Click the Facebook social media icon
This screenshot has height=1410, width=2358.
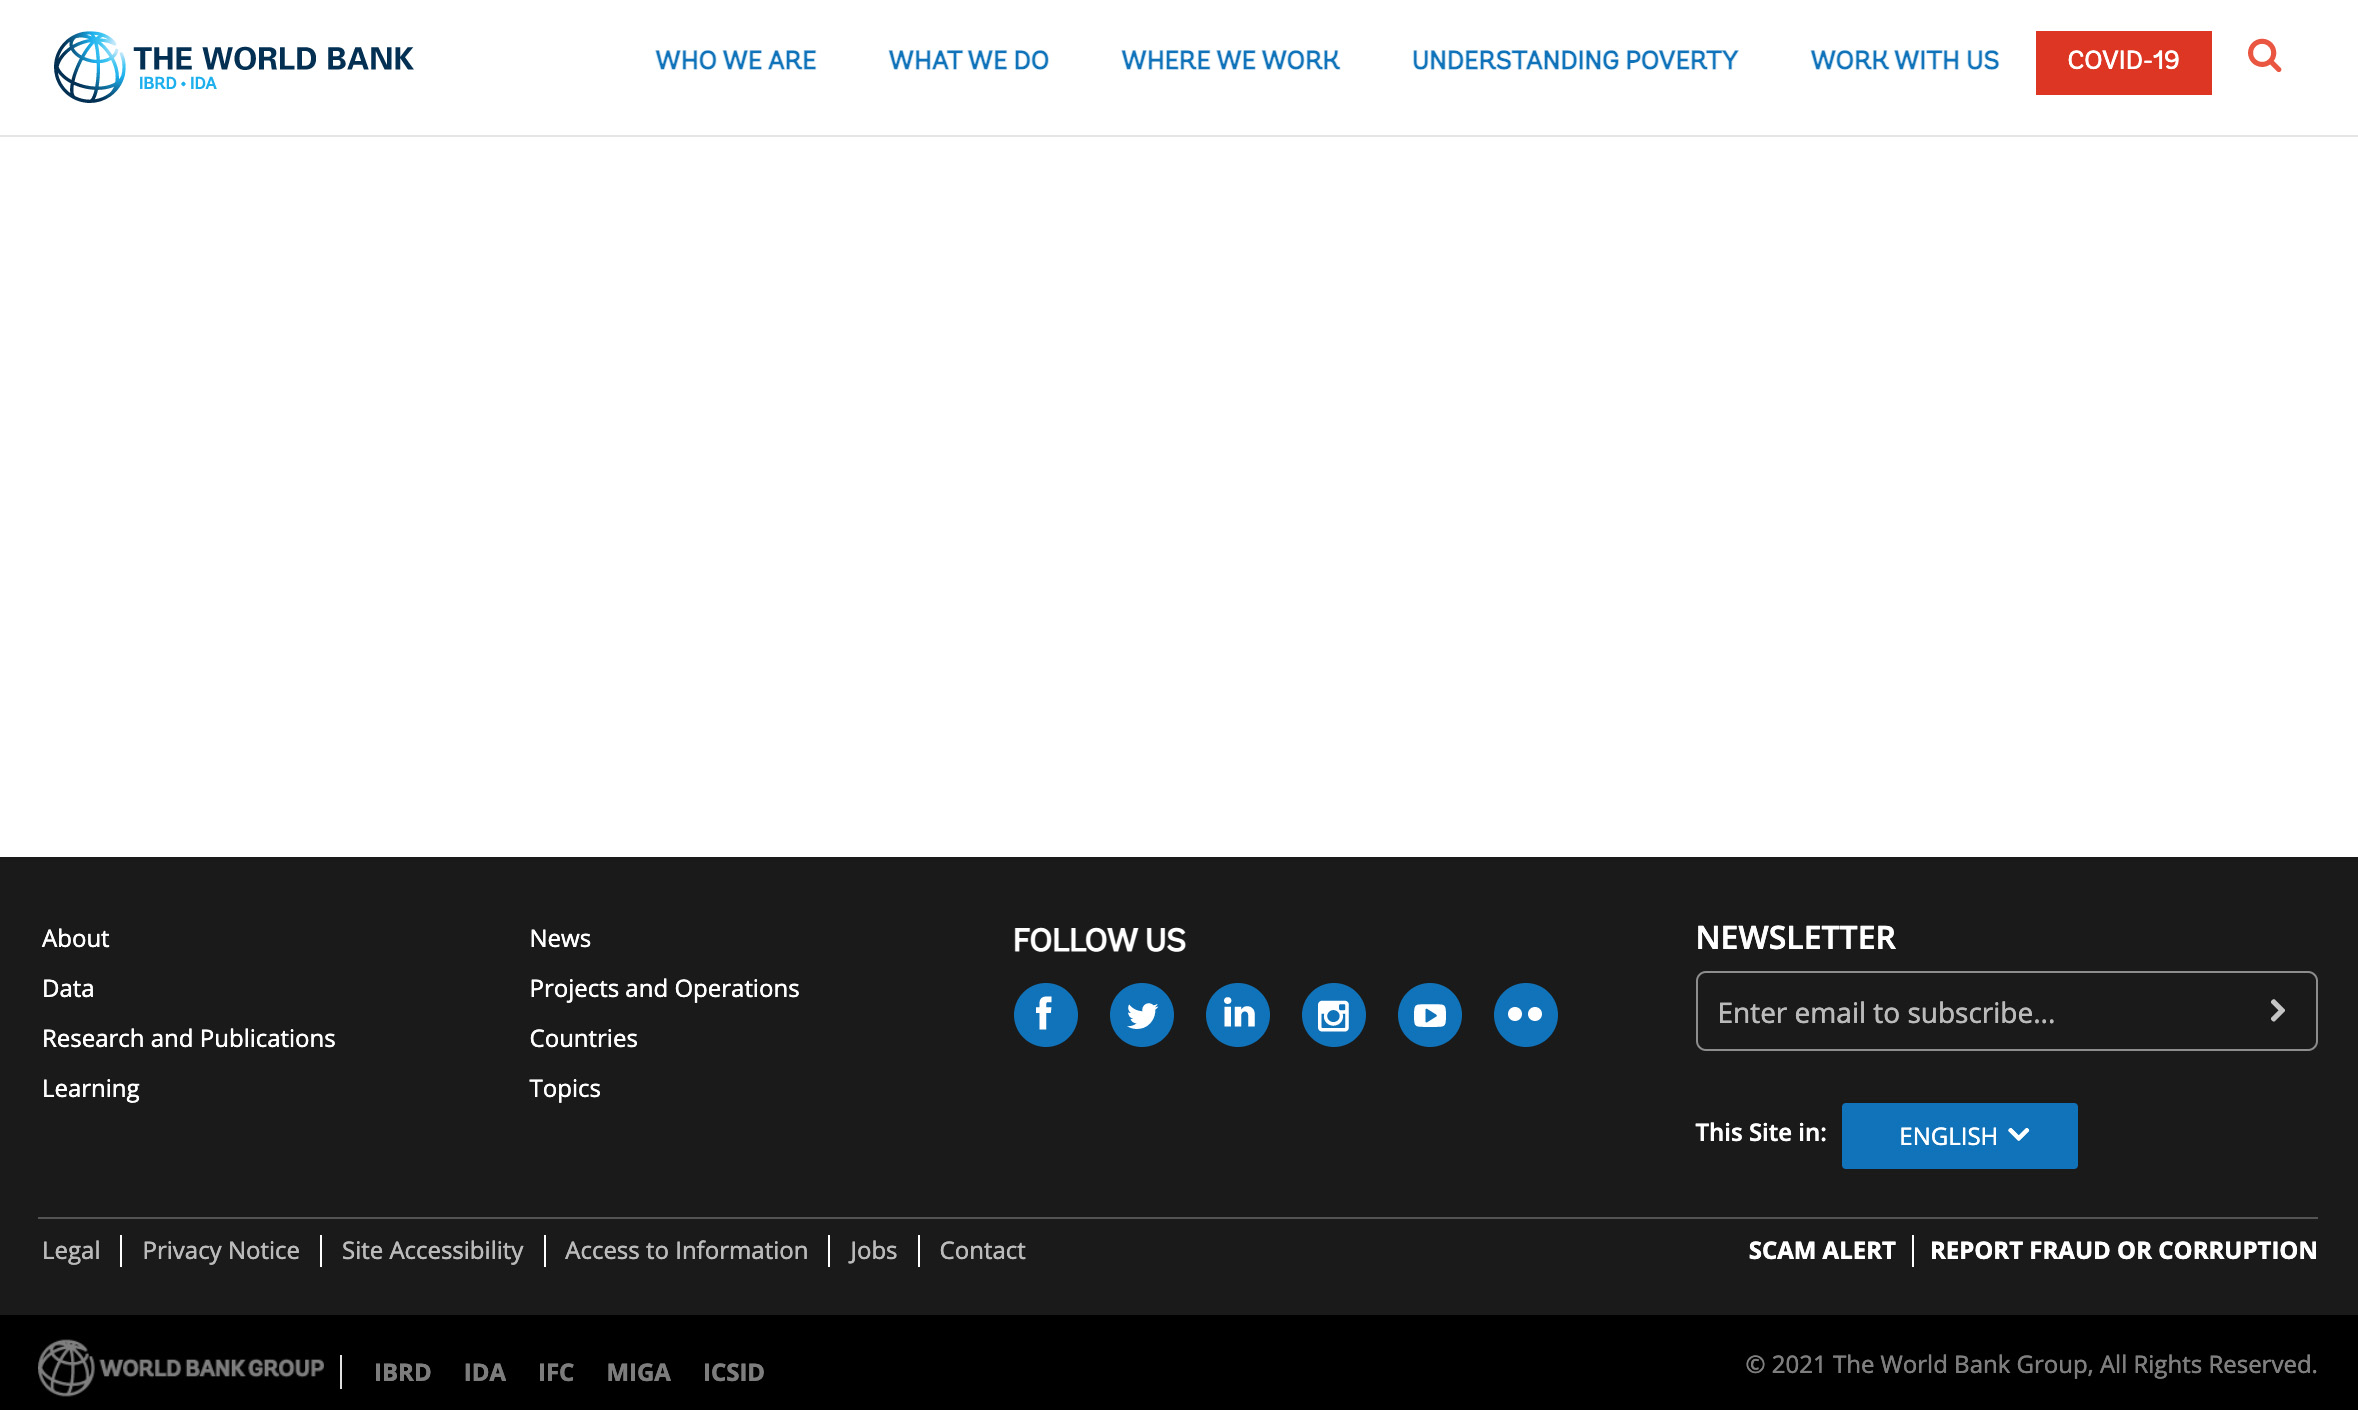[1046, 1014]
